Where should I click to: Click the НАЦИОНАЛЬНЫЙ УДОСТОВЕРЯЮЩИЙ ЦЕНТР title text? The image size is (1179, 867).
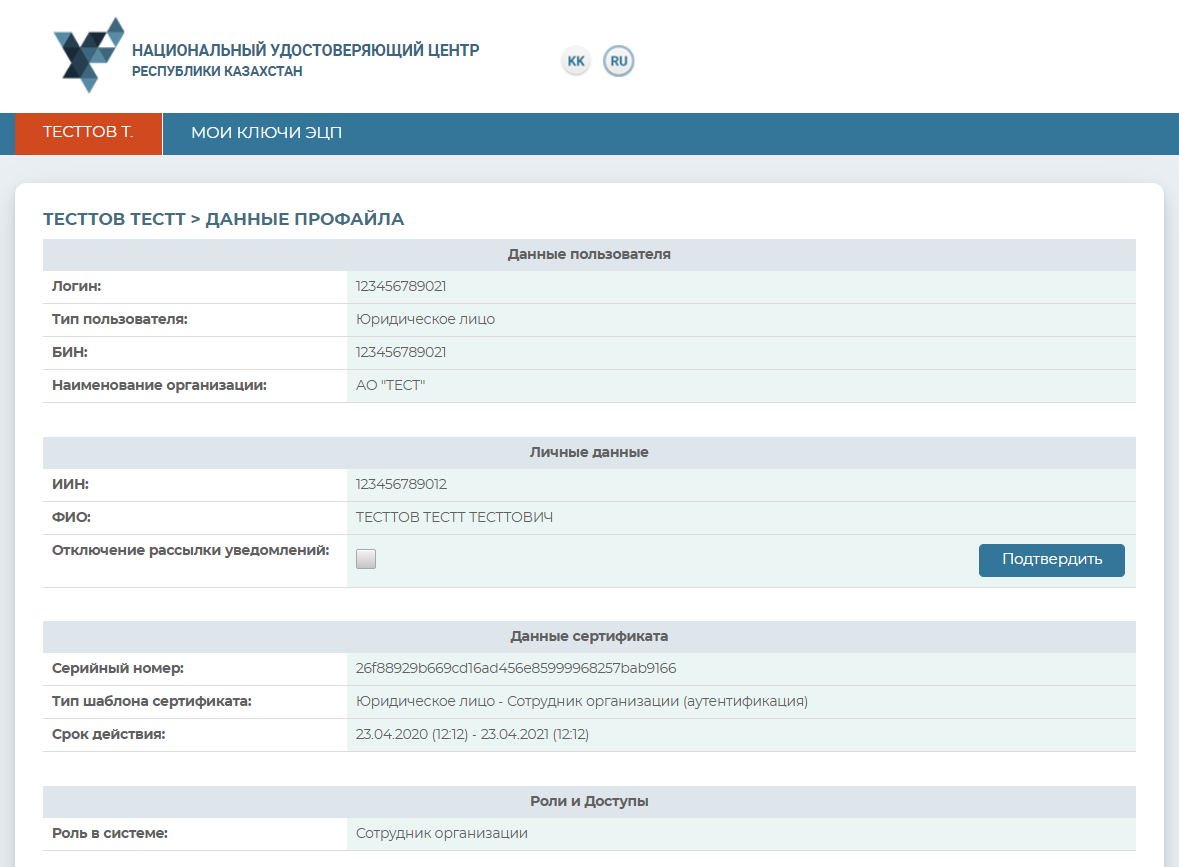305,50
